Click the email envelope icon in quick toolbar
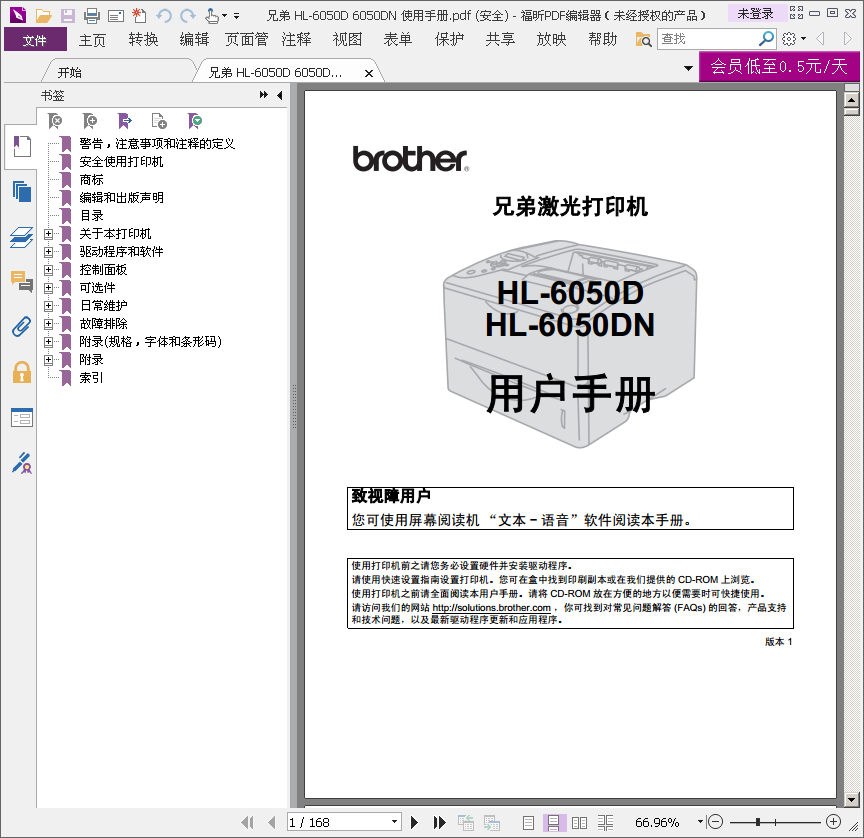Screen dimensions: 864x838 pos(116,16)
